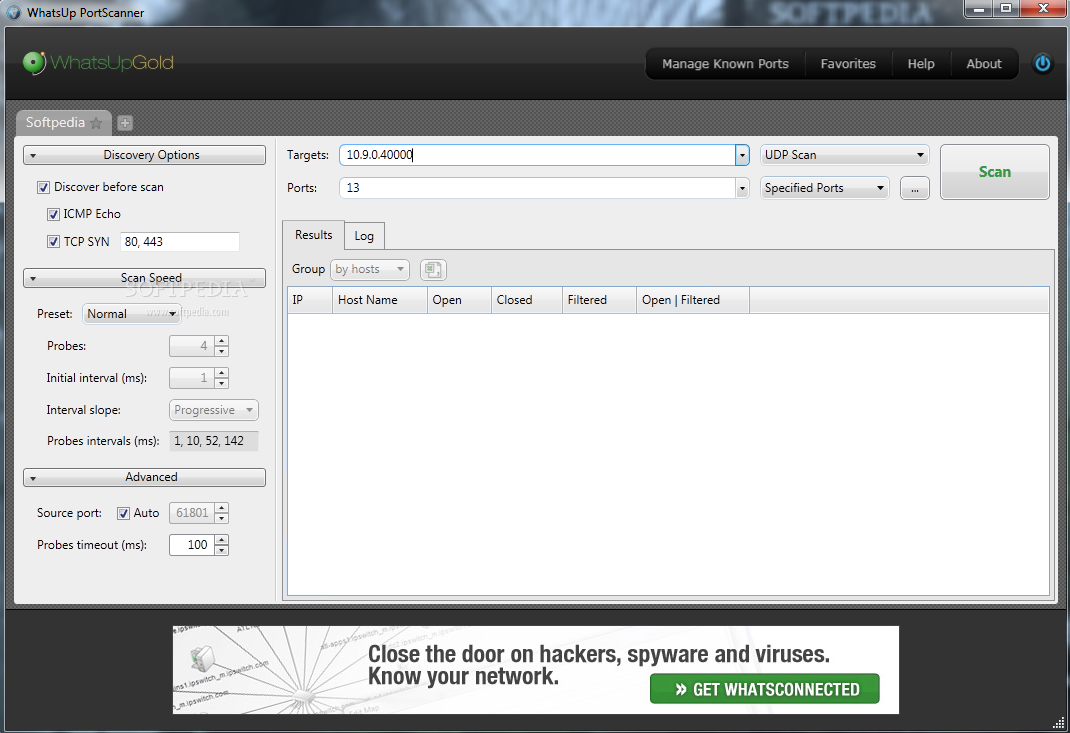Switch to the Results tab
Image resolution: width=1070 pixels, height=733 pixels.
pos(313,235)
